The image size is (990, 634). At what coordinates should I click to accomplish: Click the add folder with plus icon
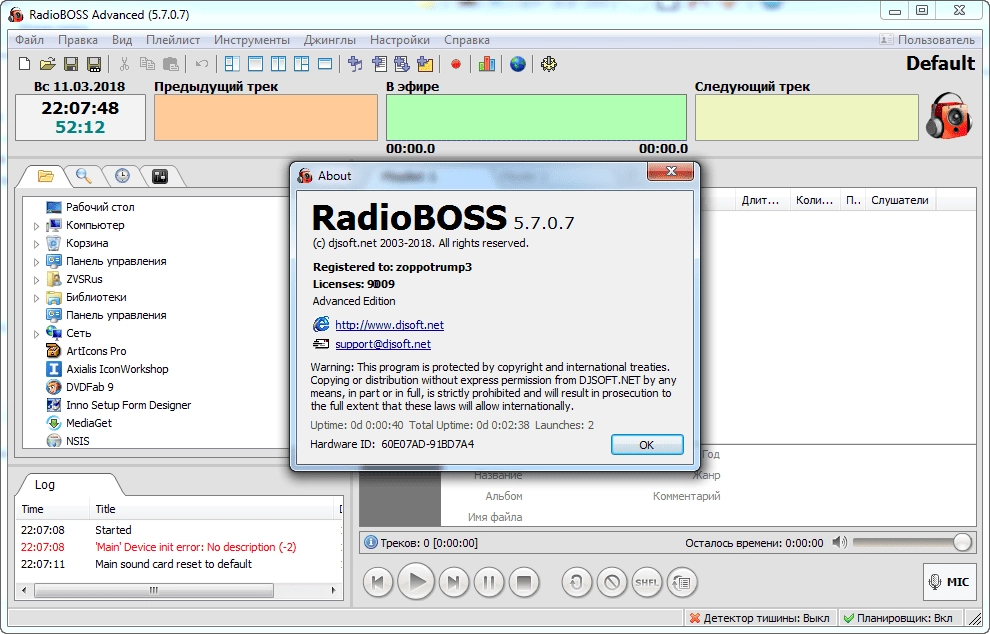[x=425, y=64]
